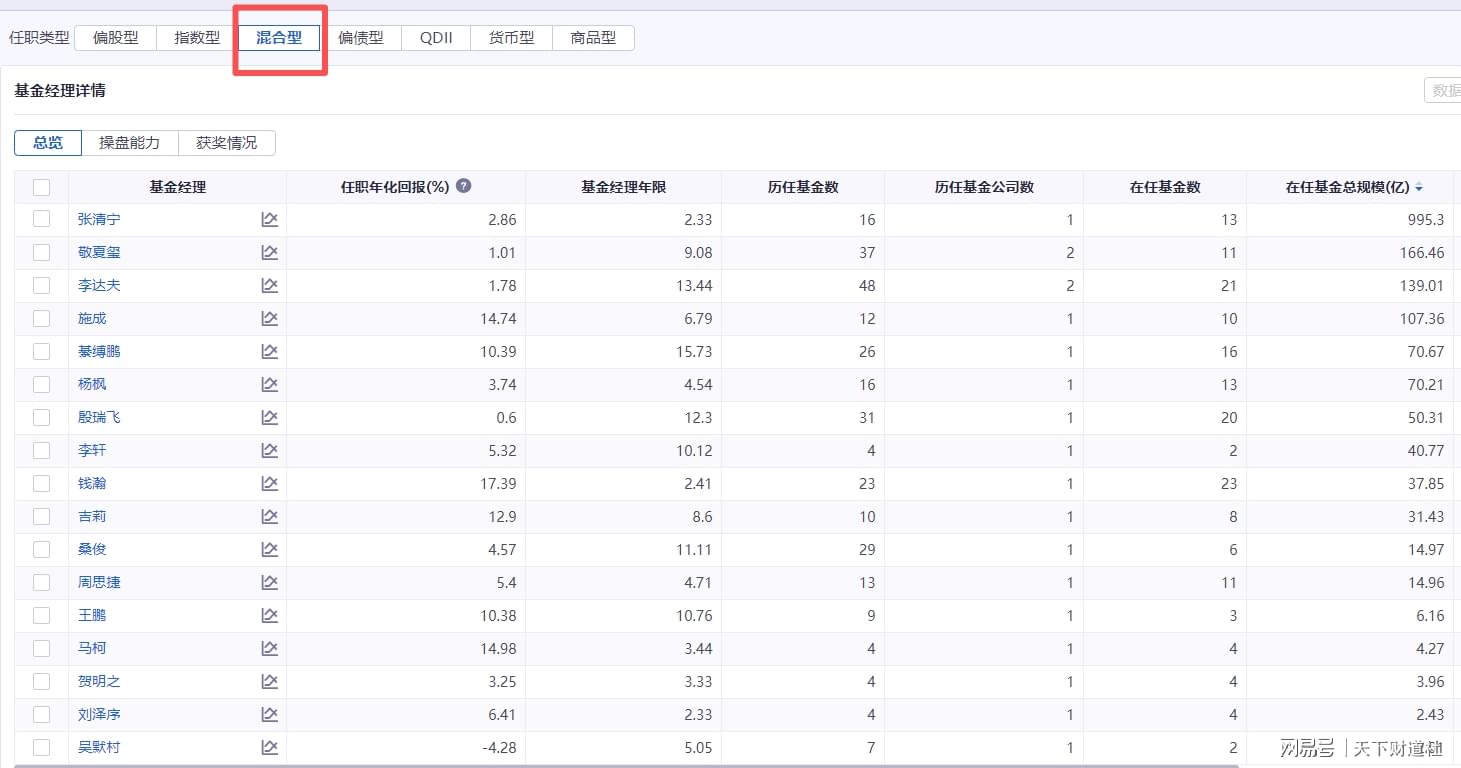Viewport: 1461px width, 768px height.
Task: Open the 操盘能力 tab
Action: pos(129,143)
